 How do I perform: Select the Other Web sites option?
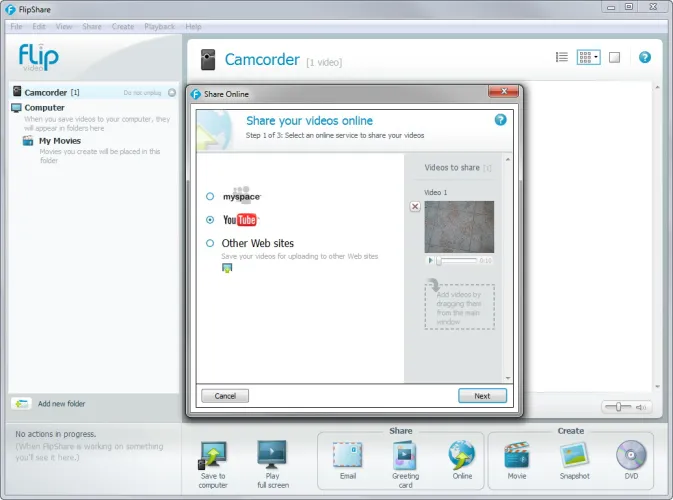(x=210, y=243)
